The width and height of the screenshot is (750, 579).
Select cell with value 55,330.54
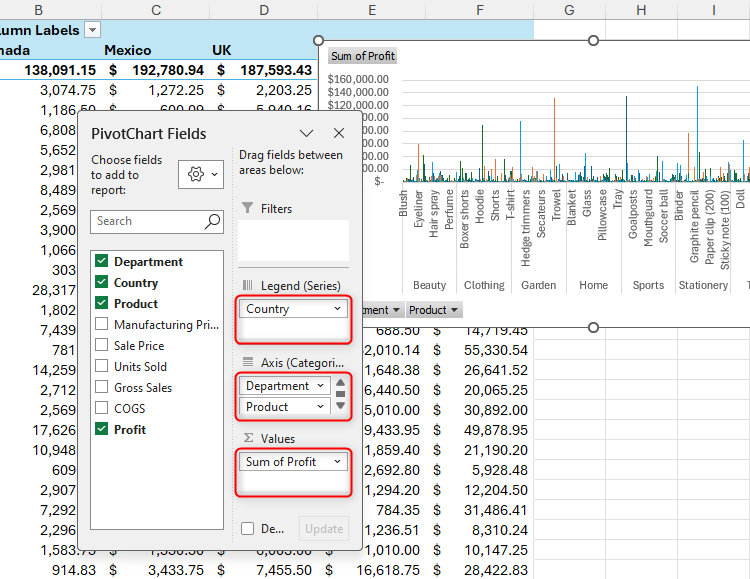[480, 350]
